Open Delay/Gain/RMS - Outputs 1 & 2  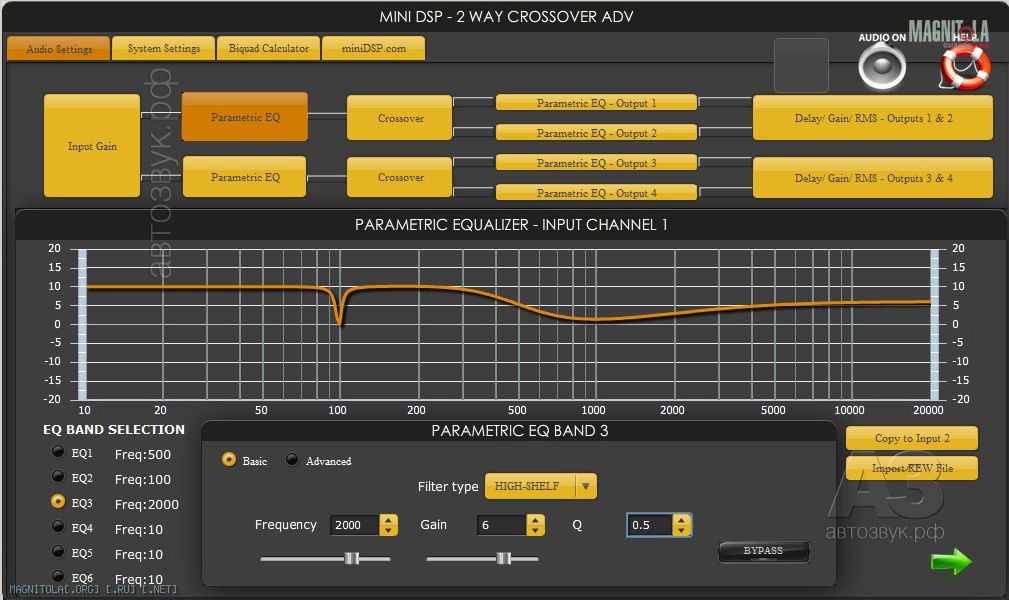[x=873, y=118]
